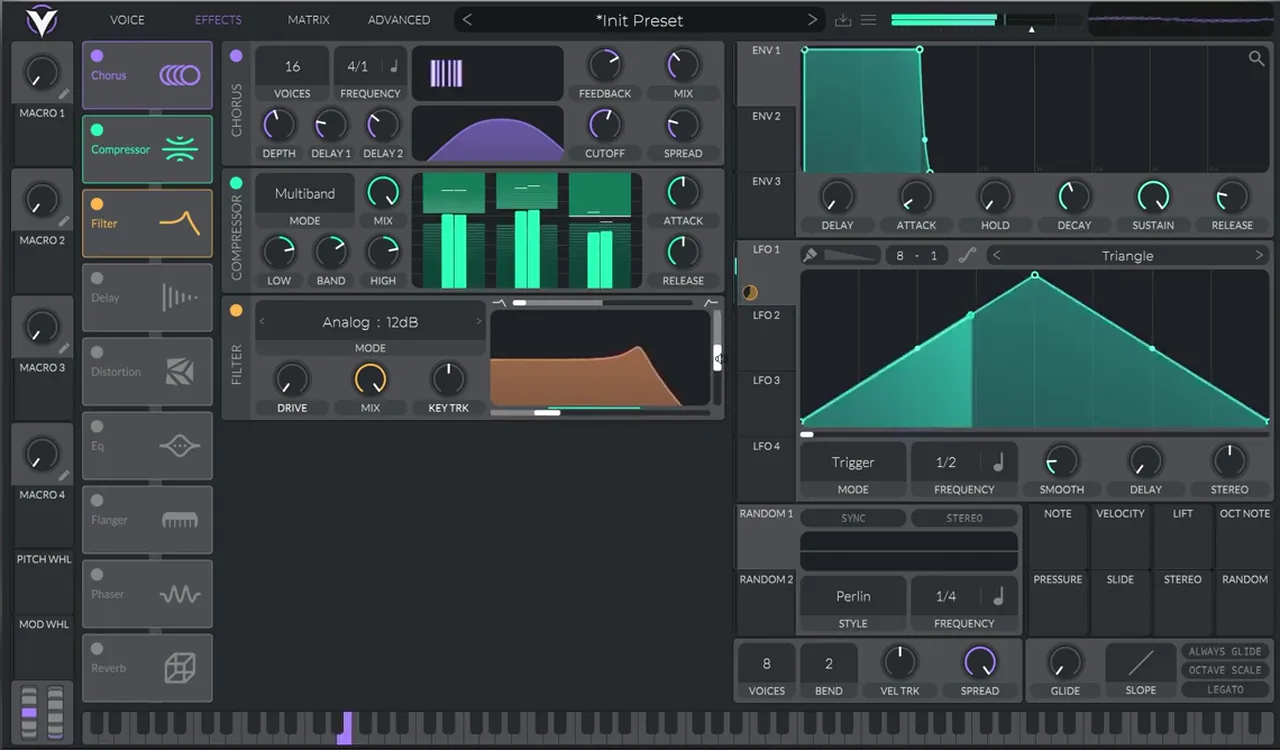Open the Random Perlin style selector
Screen dimensions: 1280x750
coord(853,596)
